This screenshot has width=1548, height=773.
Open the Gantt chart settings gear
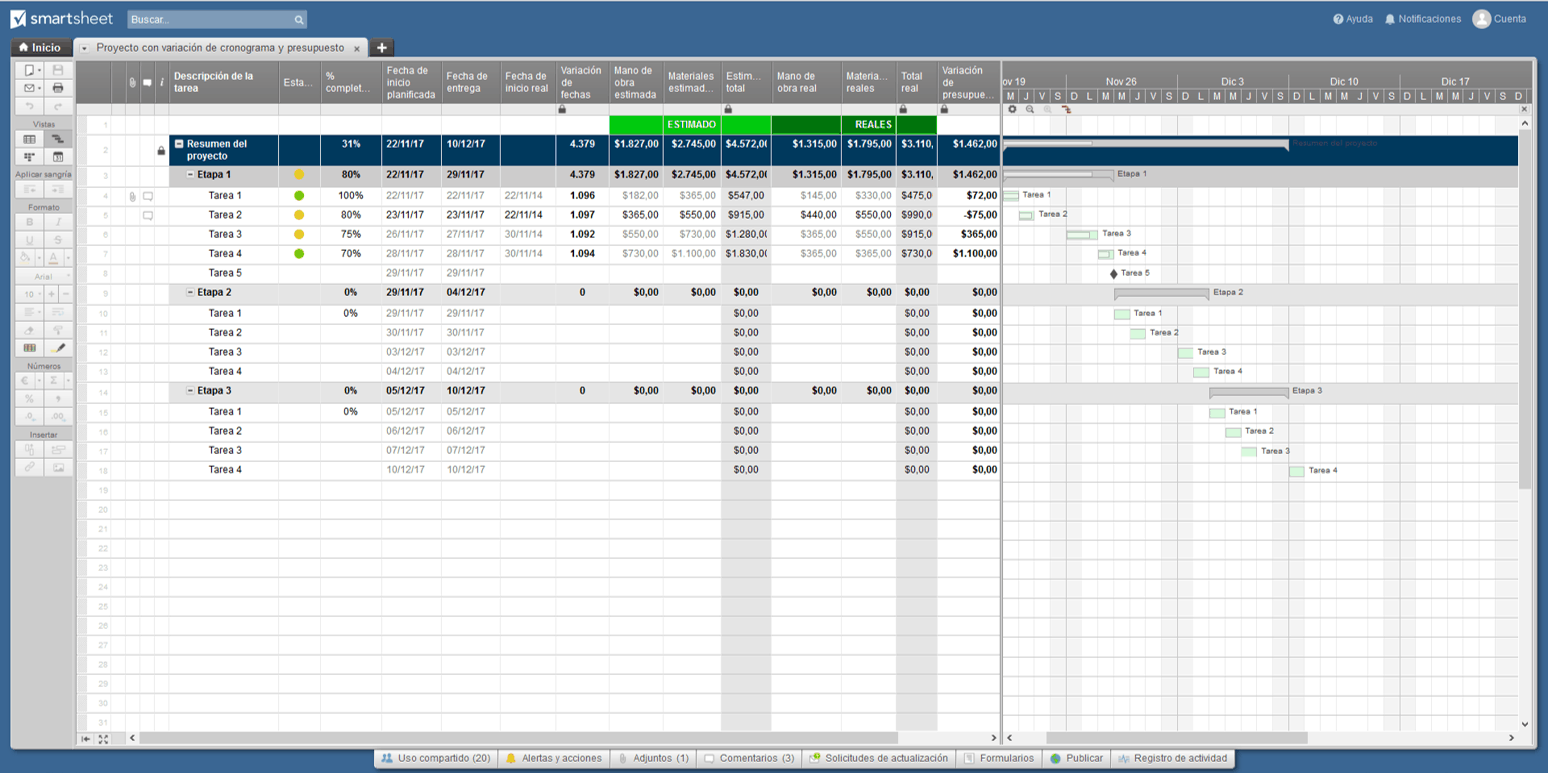point(1012,109)
